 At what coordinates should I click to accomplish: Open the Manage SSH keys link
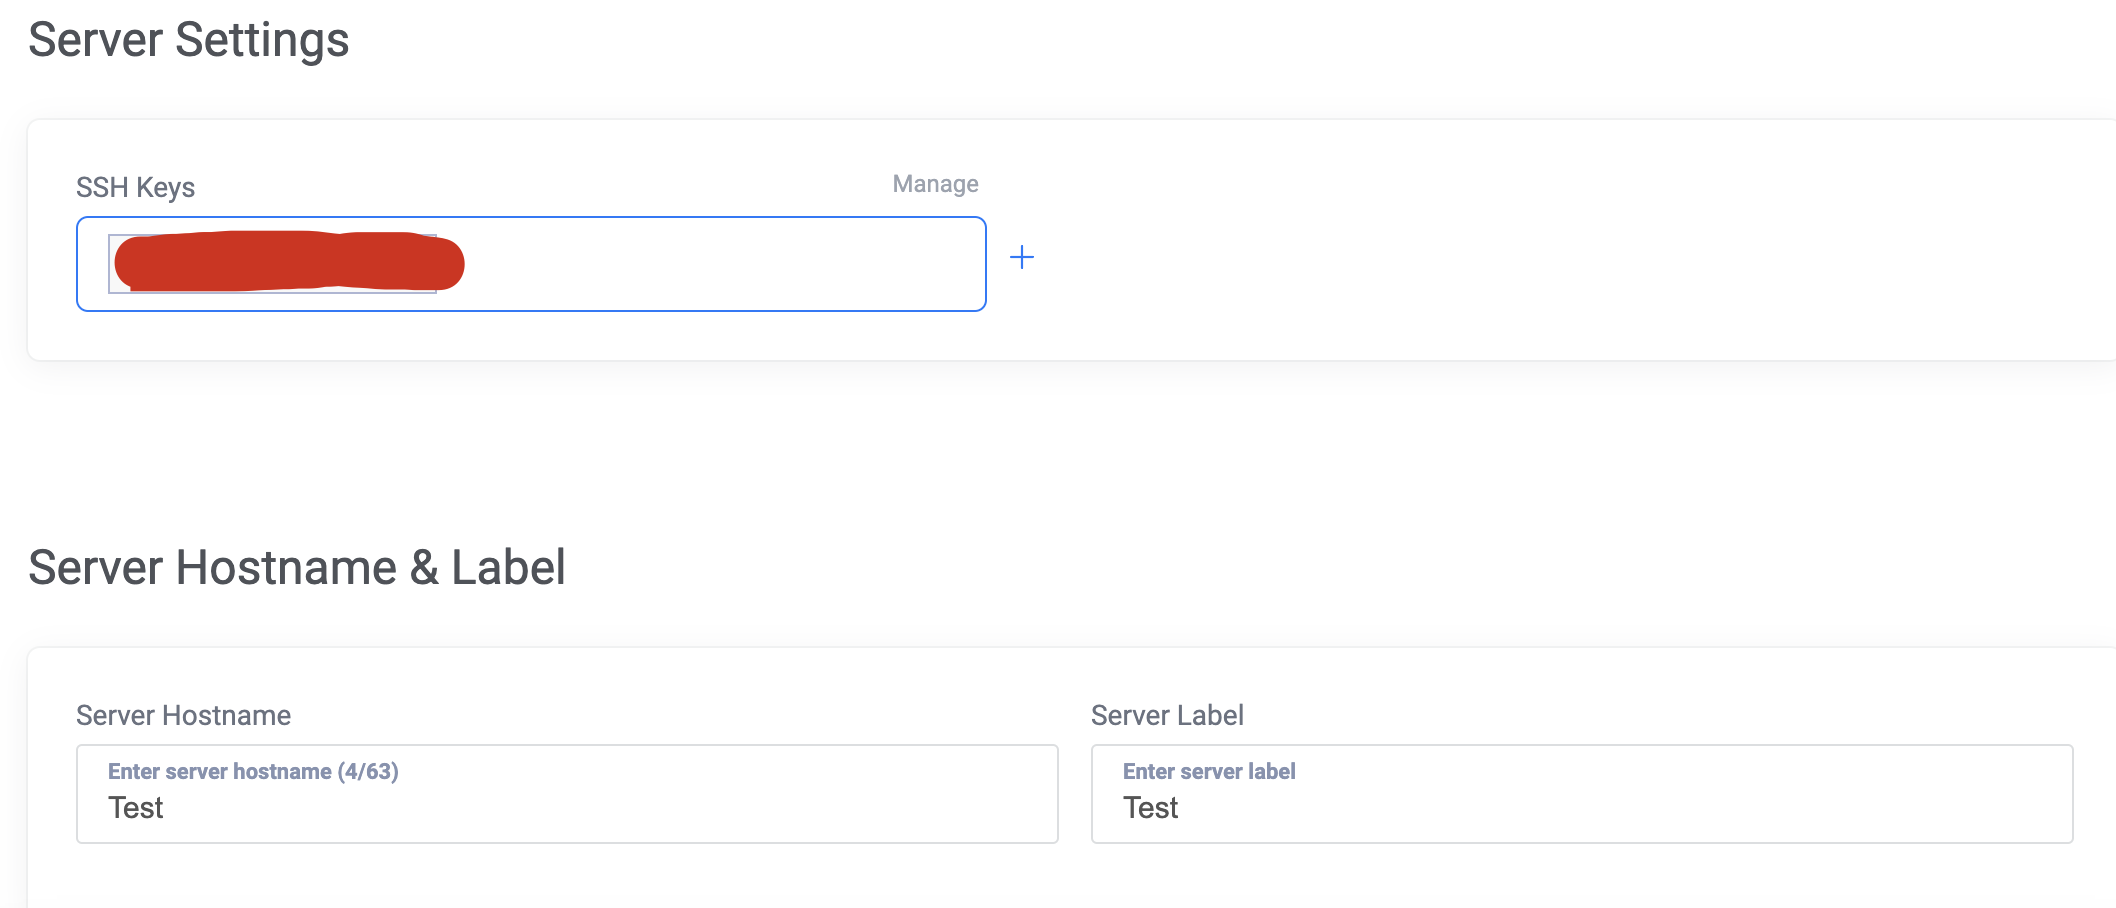coord(935,184)
